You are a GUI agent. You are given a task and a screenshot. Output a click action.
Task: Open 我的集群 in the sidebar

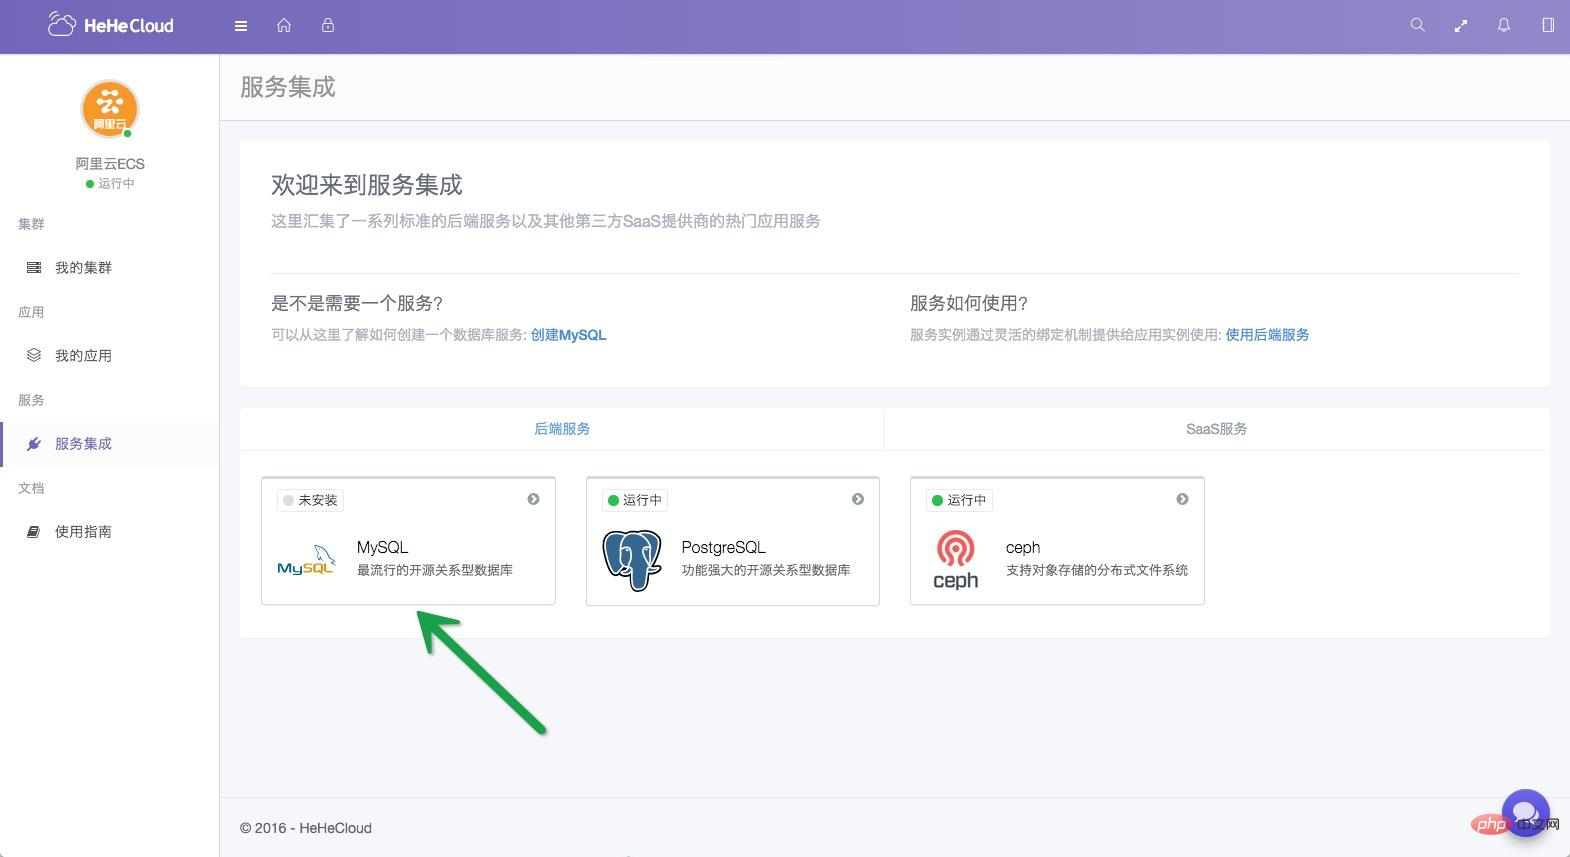83,268
